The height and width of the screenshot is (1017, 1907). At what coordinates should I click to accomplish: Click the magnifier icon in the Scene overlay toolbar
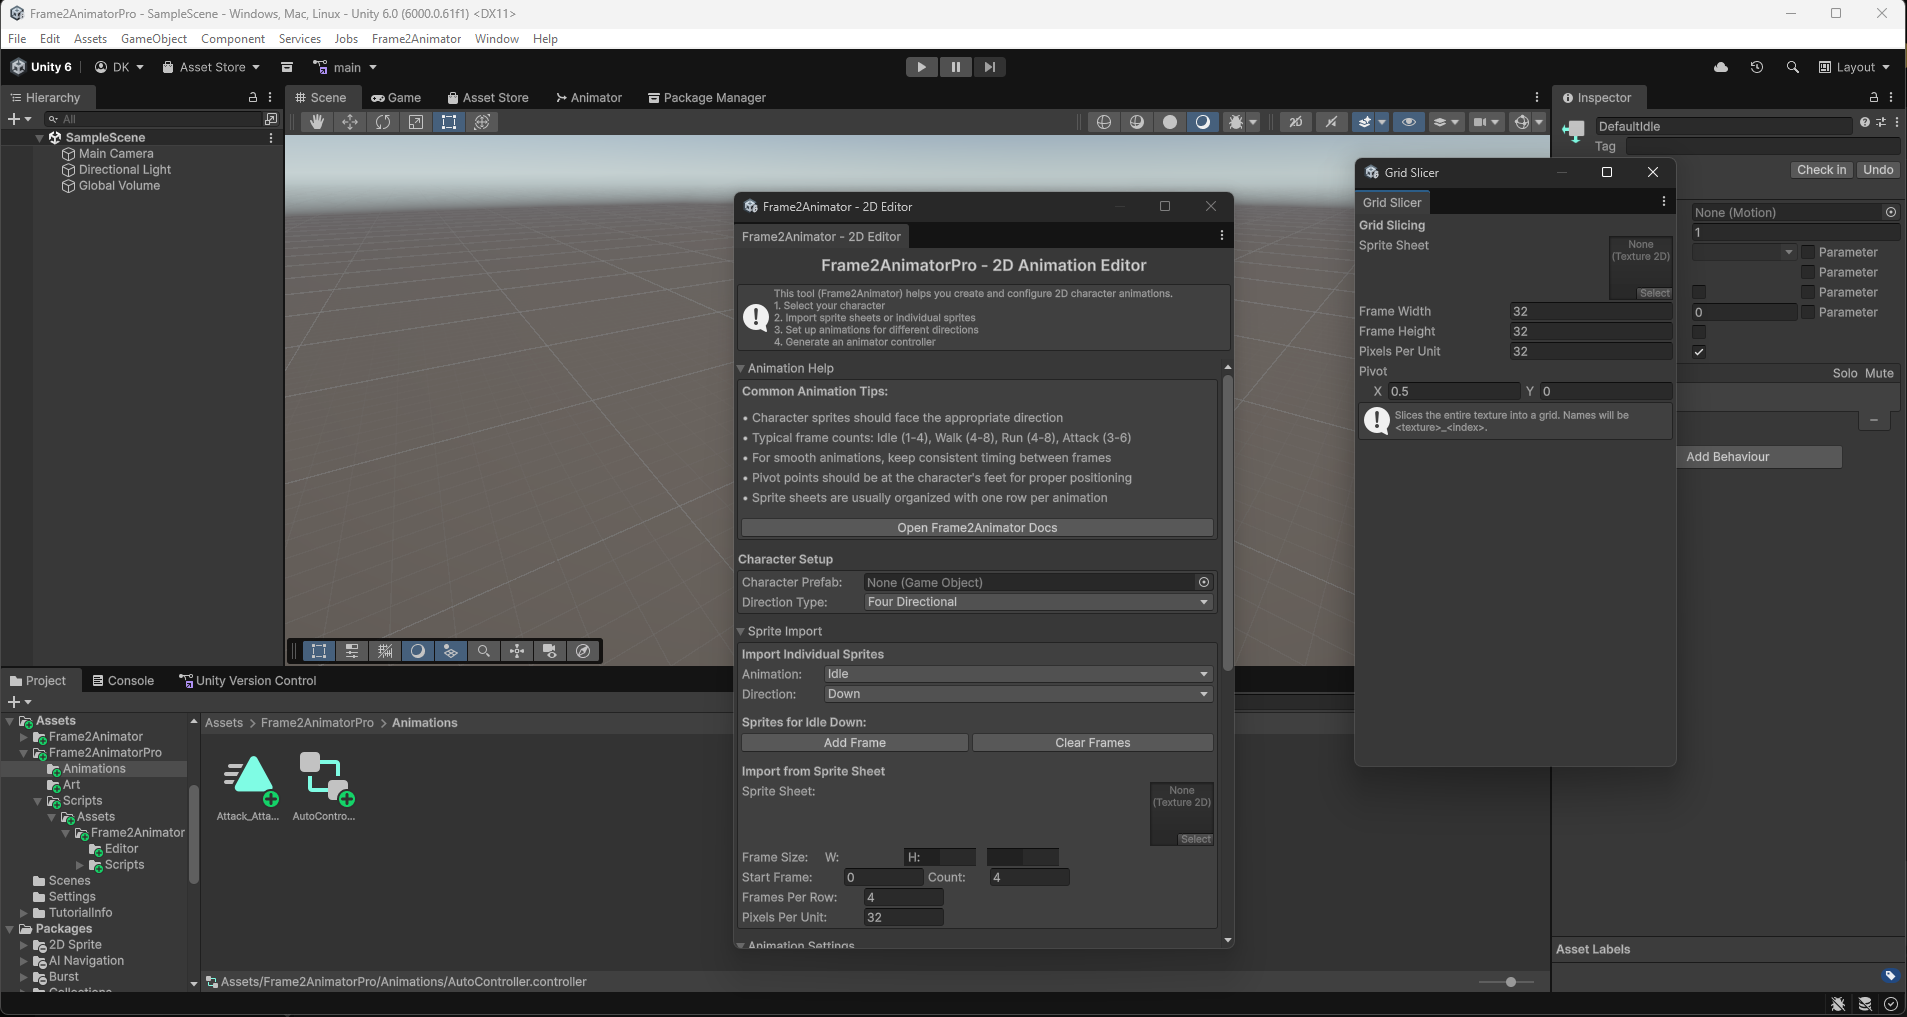point(484,651)
